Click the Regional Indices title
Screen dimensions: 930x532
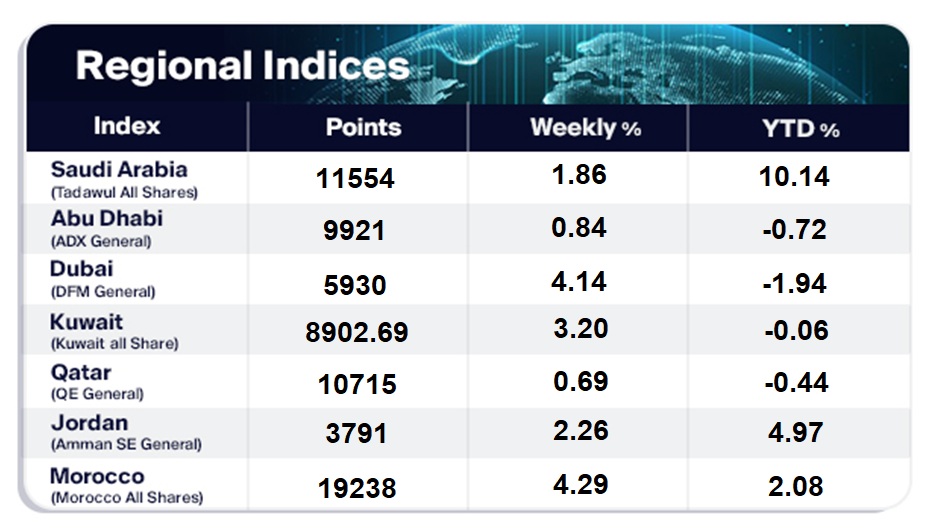click(241, 66)
